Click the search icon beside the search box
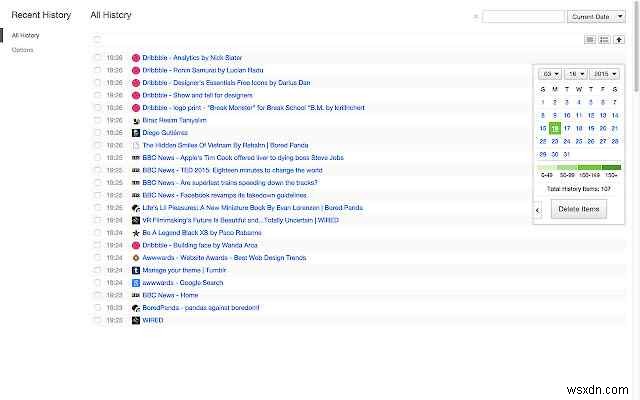The width and height of the screenshot is (640, 400). click(x=476, y=17)
